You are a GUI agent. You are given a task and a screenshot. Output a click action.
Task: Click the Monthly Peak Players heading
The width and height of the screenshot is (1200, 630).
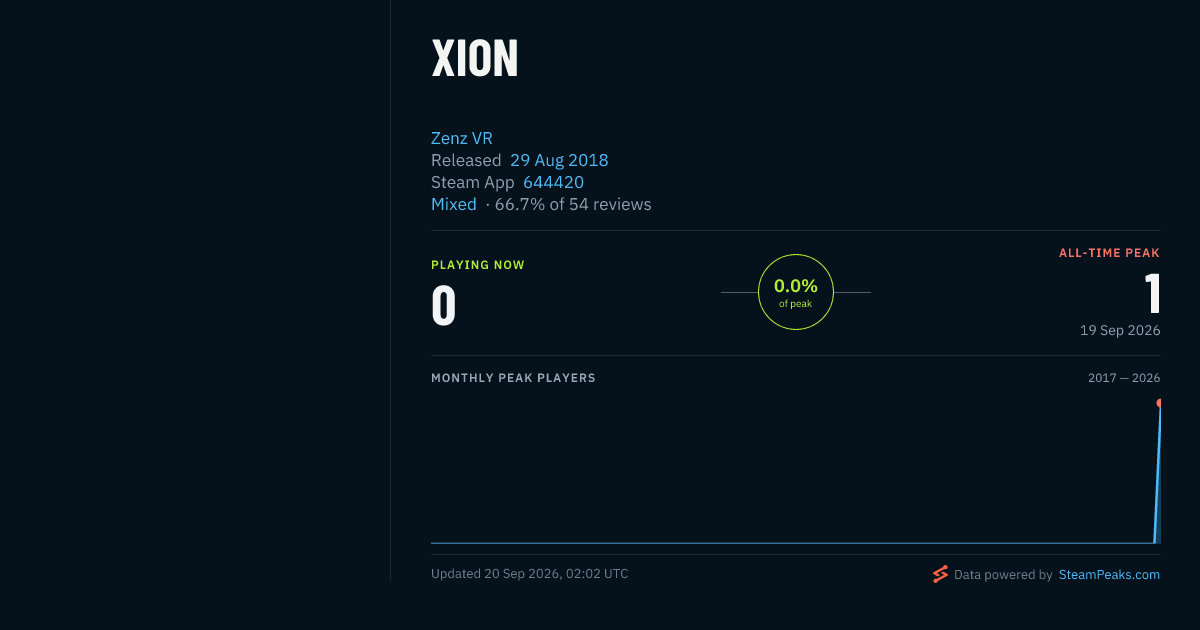513,378
